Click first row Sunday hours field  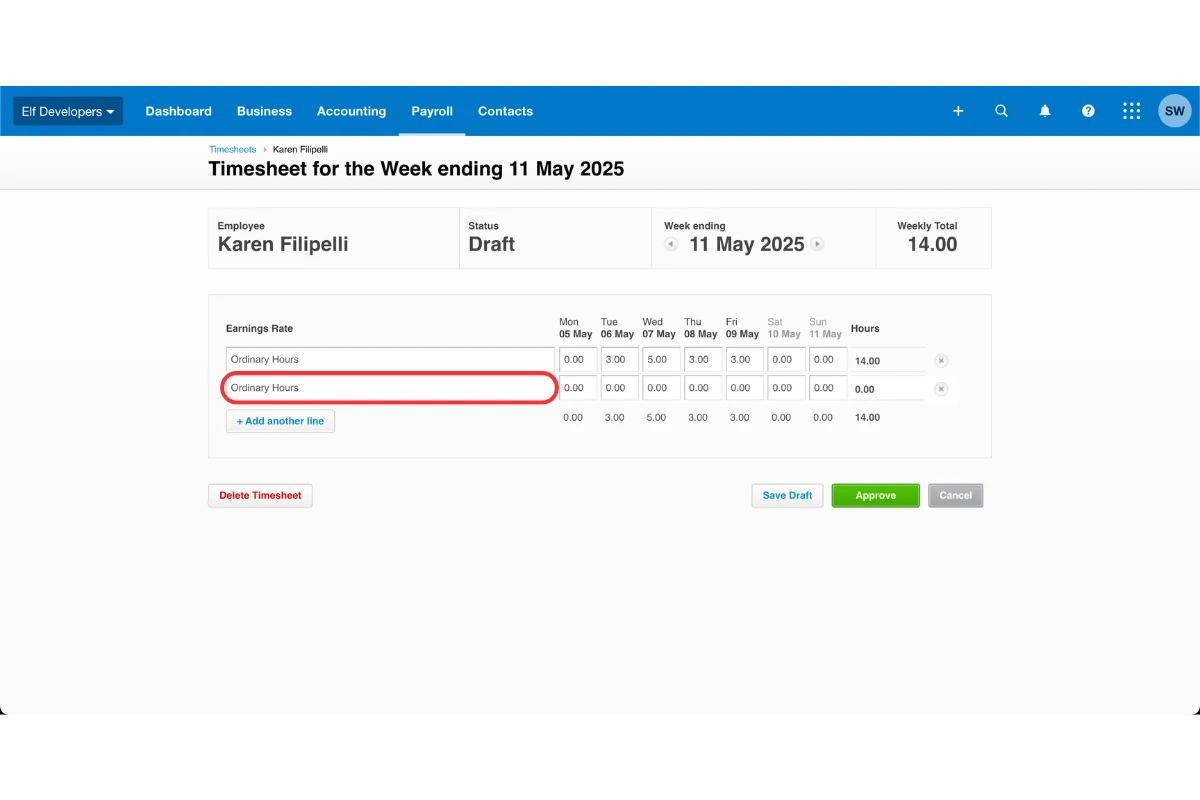click(828, 359)
